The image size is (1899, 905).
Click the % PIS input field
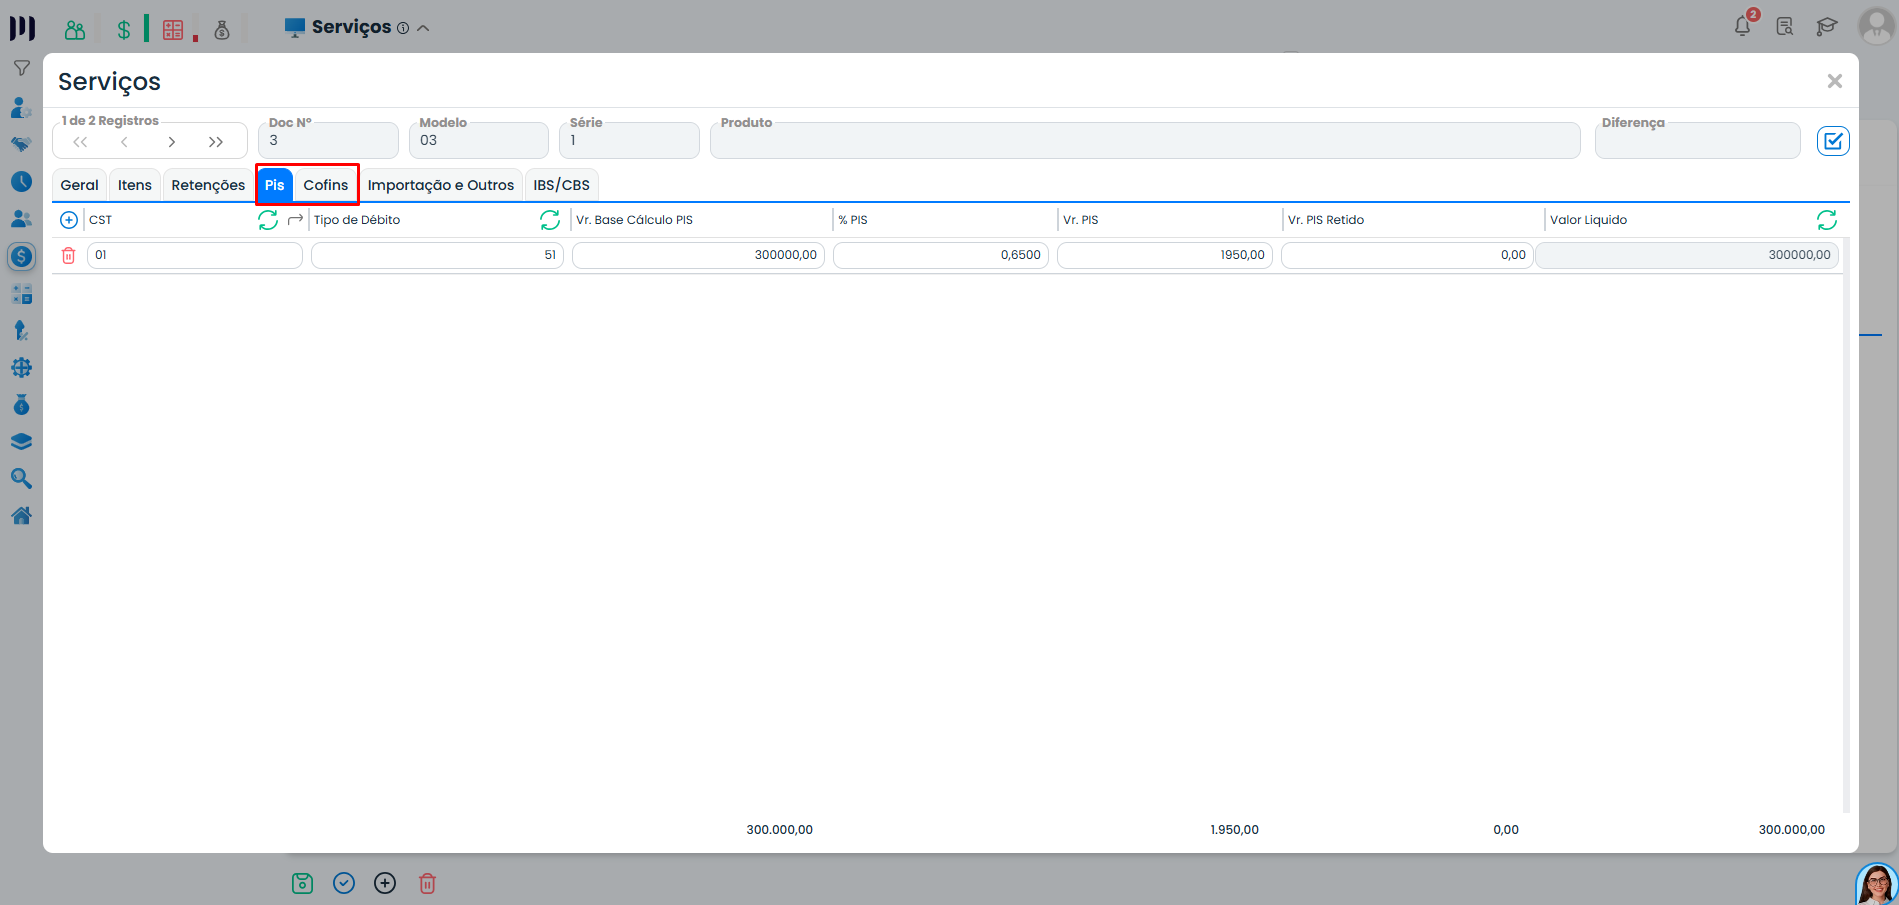pyautogui.click(x=940, y=256)
